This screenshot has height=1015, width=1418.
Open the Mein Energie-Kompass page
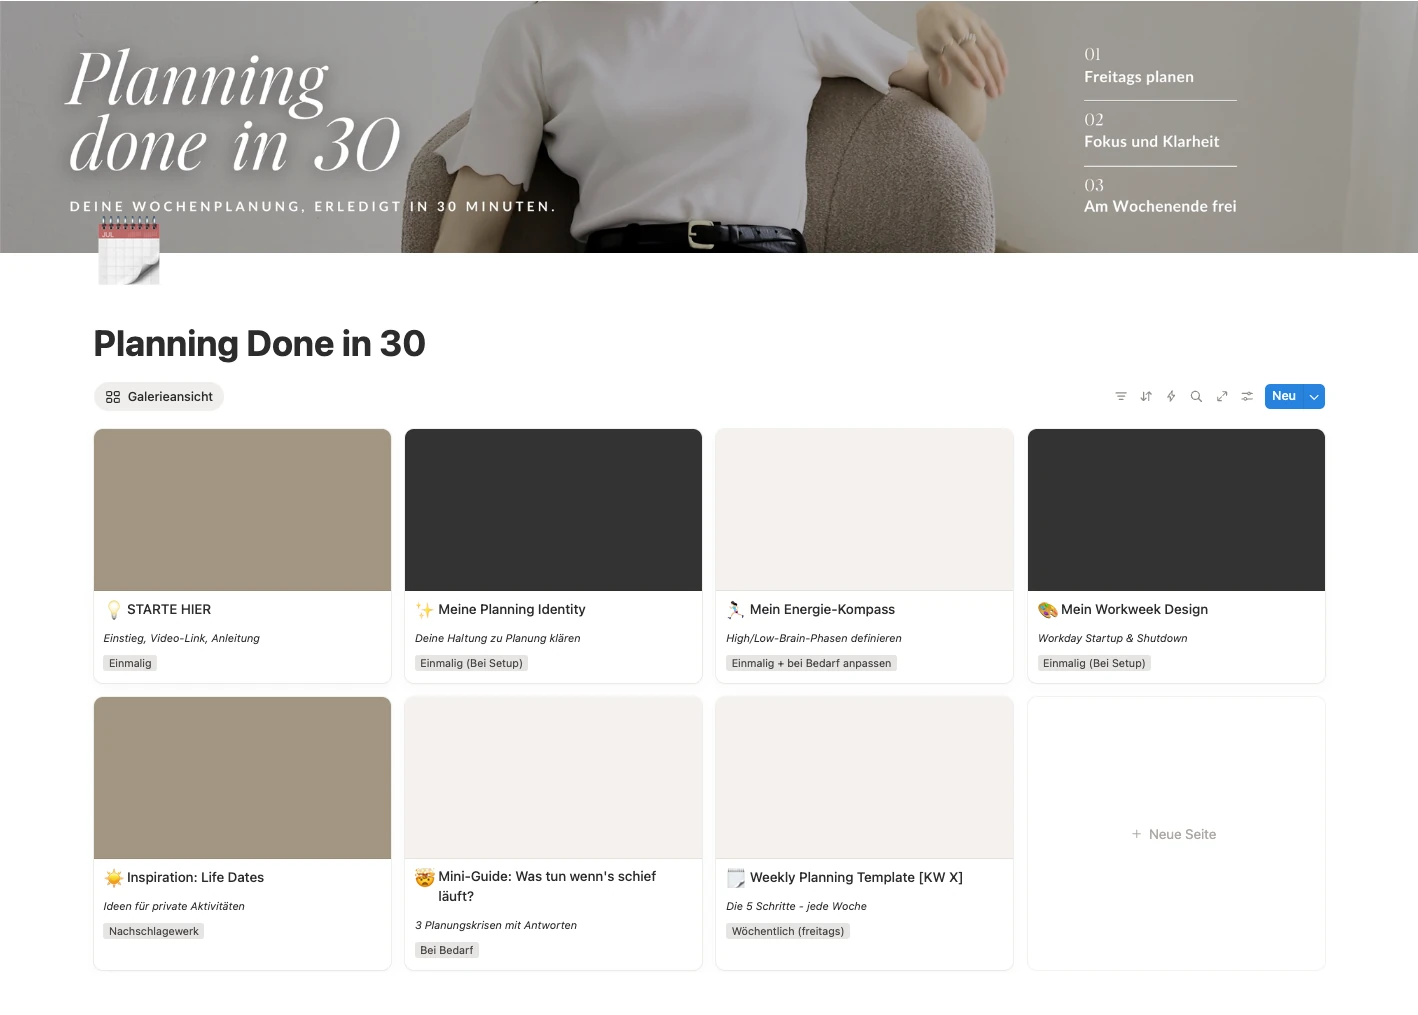822,610
